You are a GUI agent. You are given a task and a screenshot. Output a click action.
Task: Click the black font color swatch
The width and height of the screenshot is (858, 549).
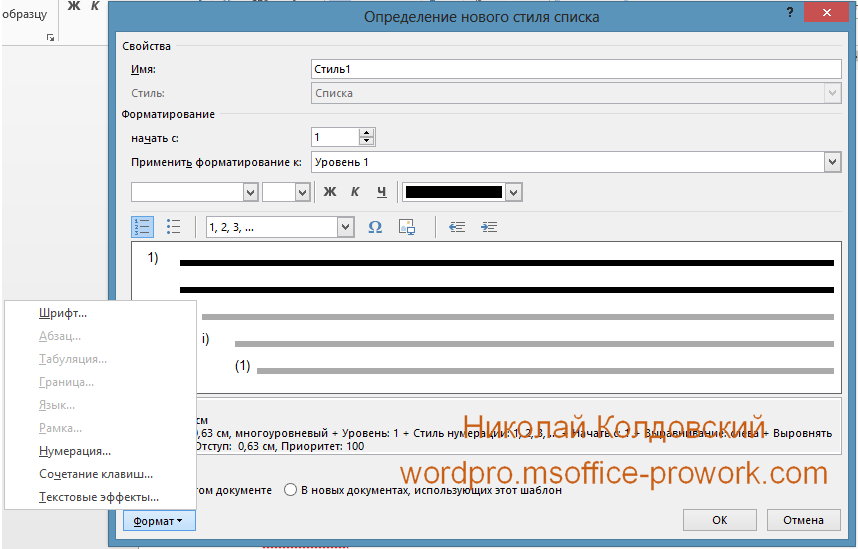point(454,192)
